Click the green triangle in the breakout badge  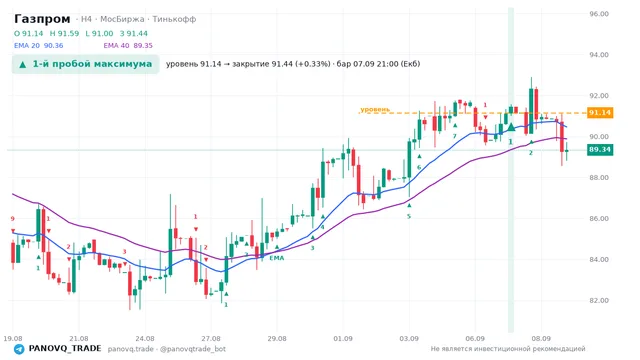(23, 64)
